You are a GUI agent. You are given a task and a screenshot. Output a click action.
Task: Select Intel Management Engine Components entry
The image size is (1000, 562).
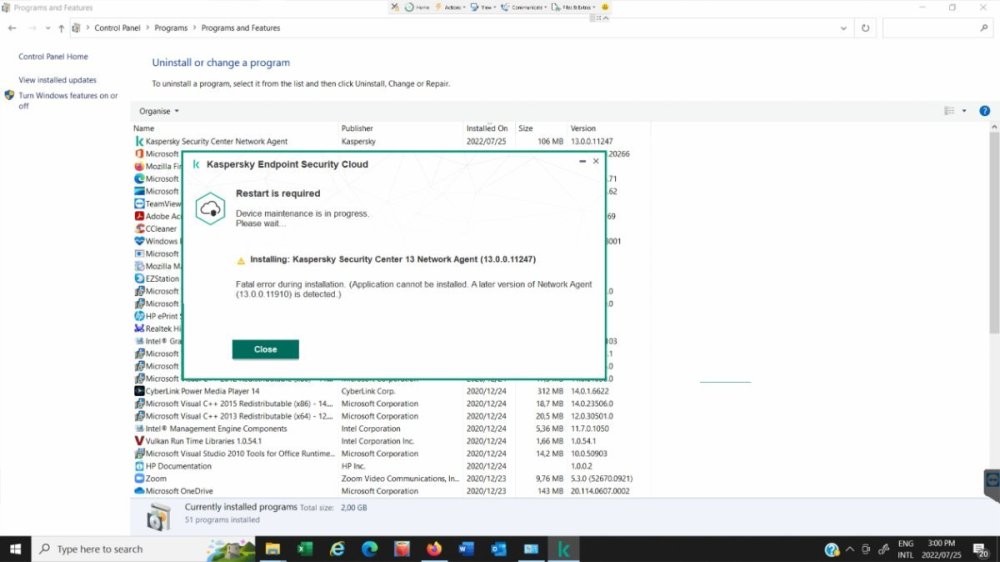point(390,429)
